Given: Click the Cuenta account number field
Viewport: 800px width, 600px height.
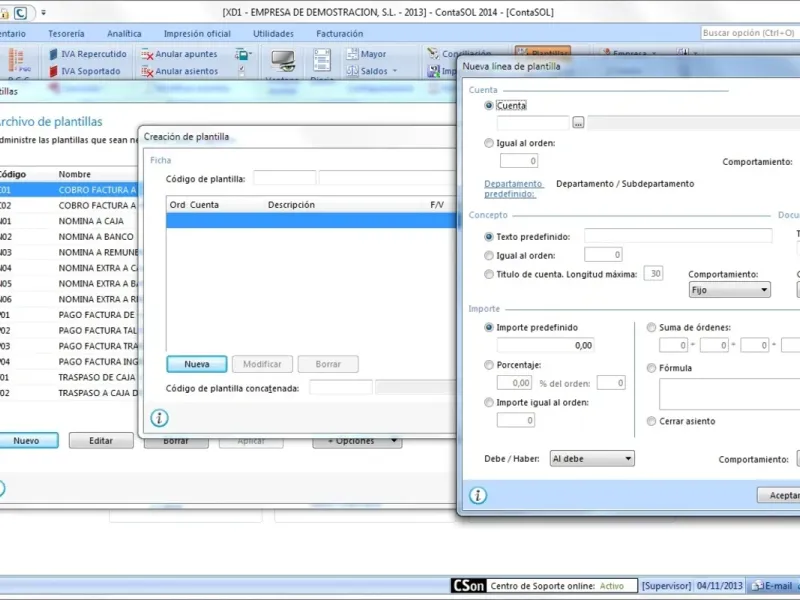Looking at the screenshot, I should (533, 122).
